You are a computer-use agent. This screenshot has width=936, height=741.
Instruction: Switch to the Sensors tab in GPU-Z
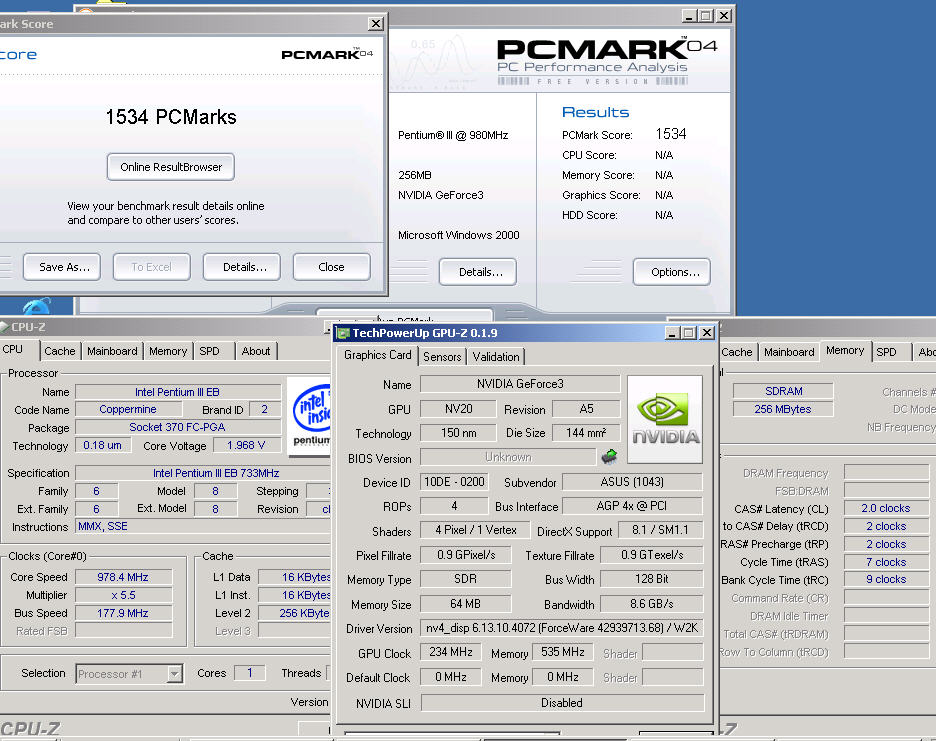(442, 356)
